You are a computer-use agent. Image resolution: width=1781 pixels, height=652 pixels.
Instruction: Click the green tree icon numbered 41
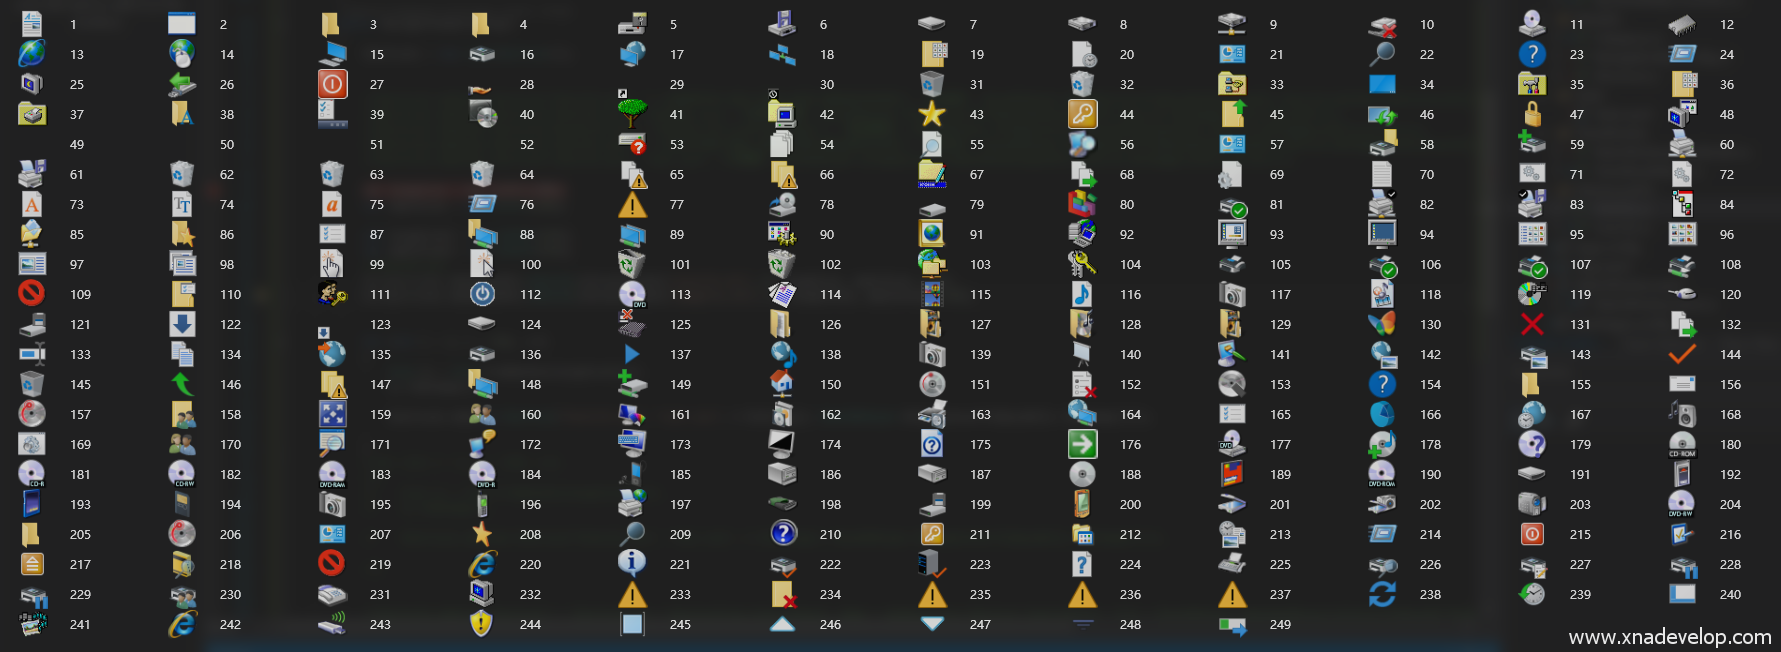pos(632,112)
